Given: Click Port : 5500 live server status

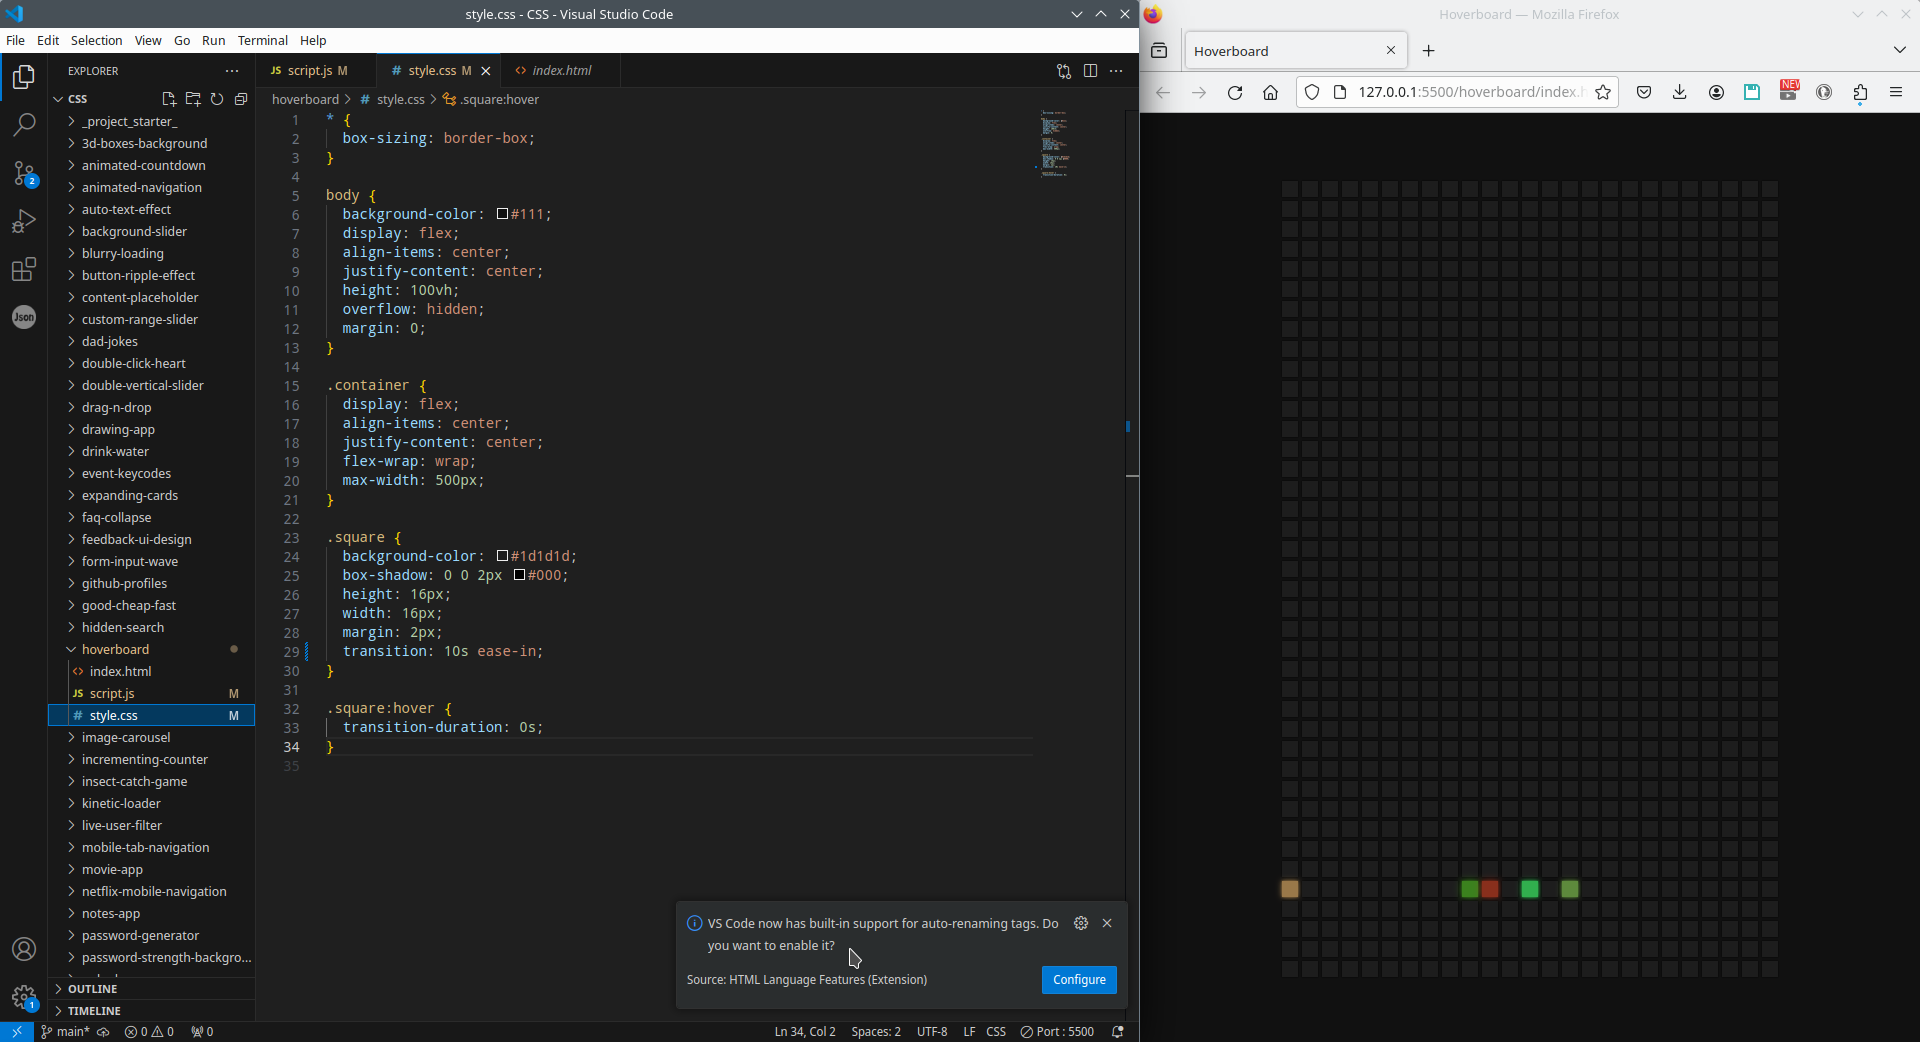Looking at the screenshot, I should [x=1057, y=1032].
